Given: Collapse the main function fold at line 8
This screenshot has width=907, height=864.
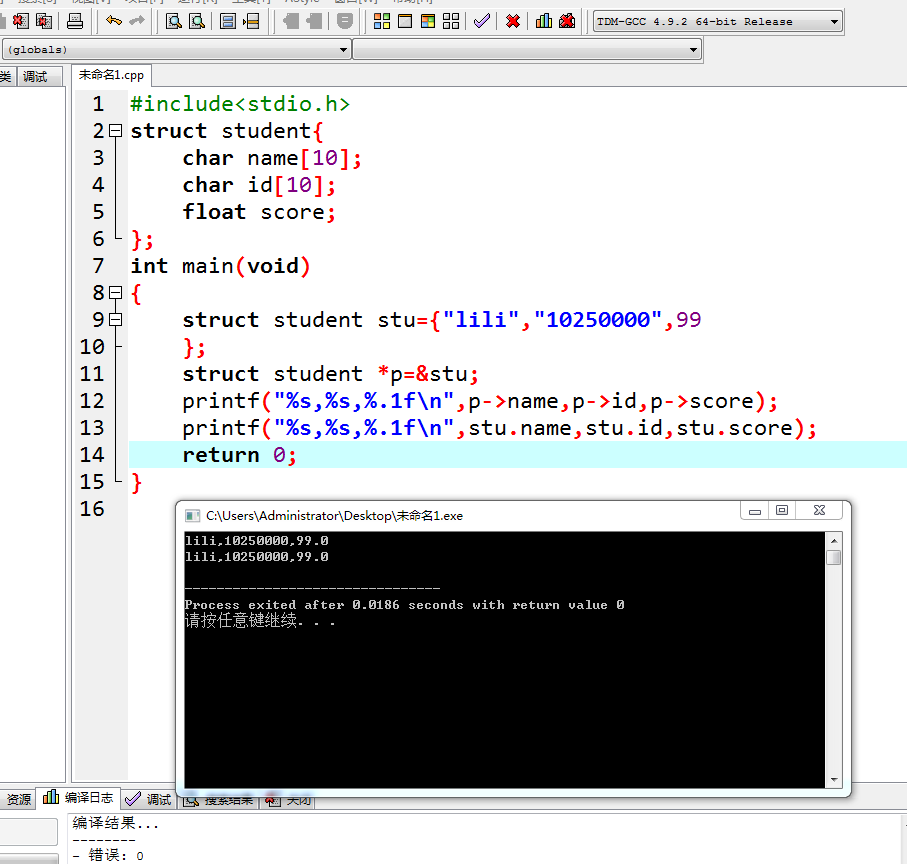Looking at the screenshot, I should pyautogui.click(x=116, y=293).
